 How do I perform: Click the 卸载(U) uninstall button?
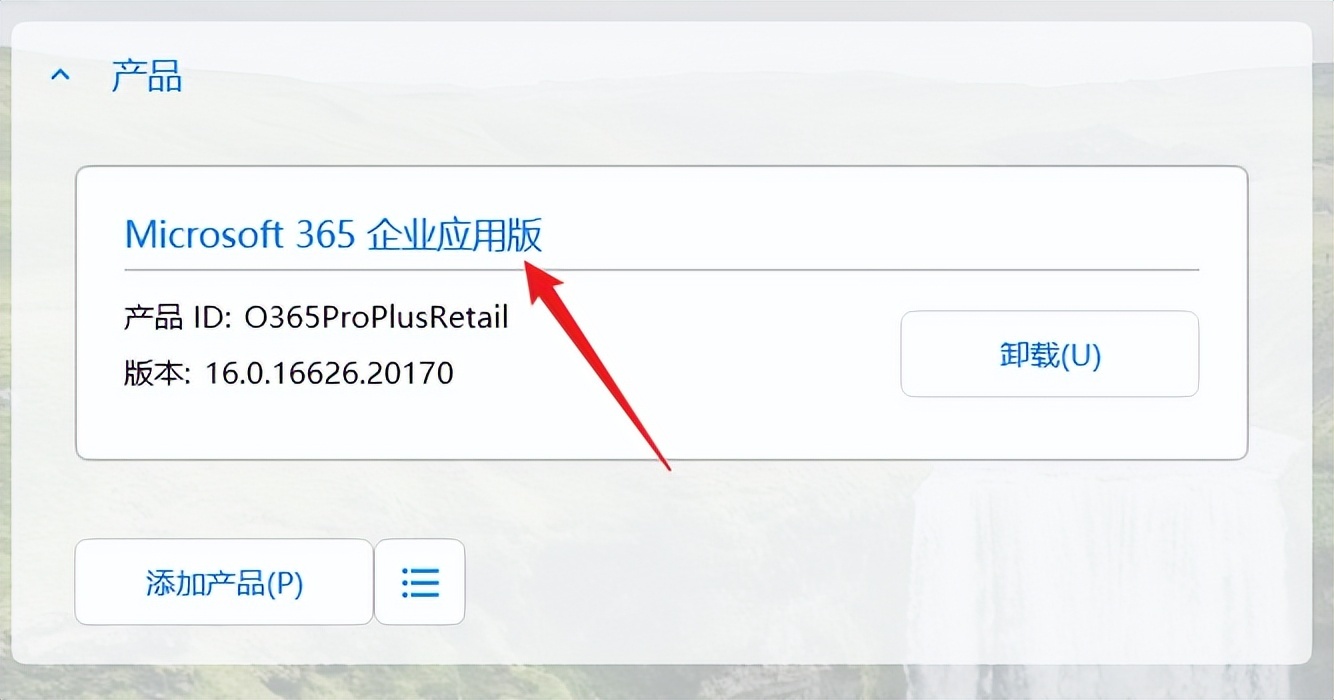pos(1050,354)
